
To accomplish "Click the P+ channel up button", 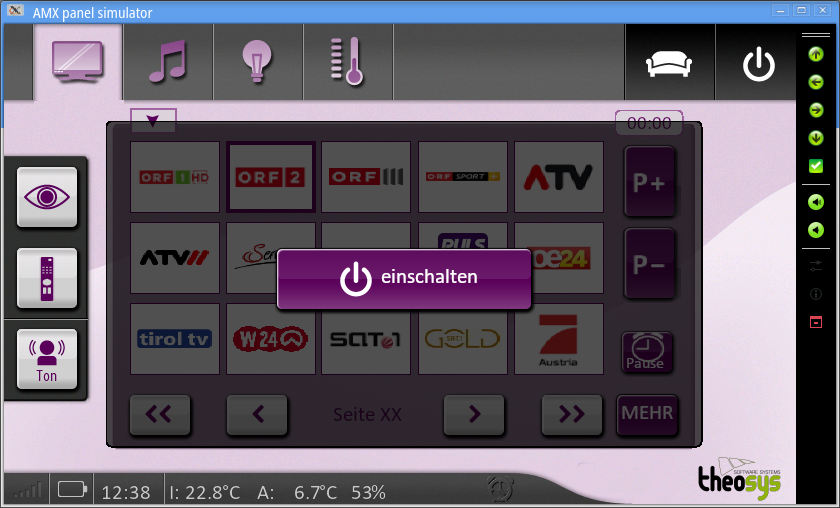I will click(x=649, y=182).
